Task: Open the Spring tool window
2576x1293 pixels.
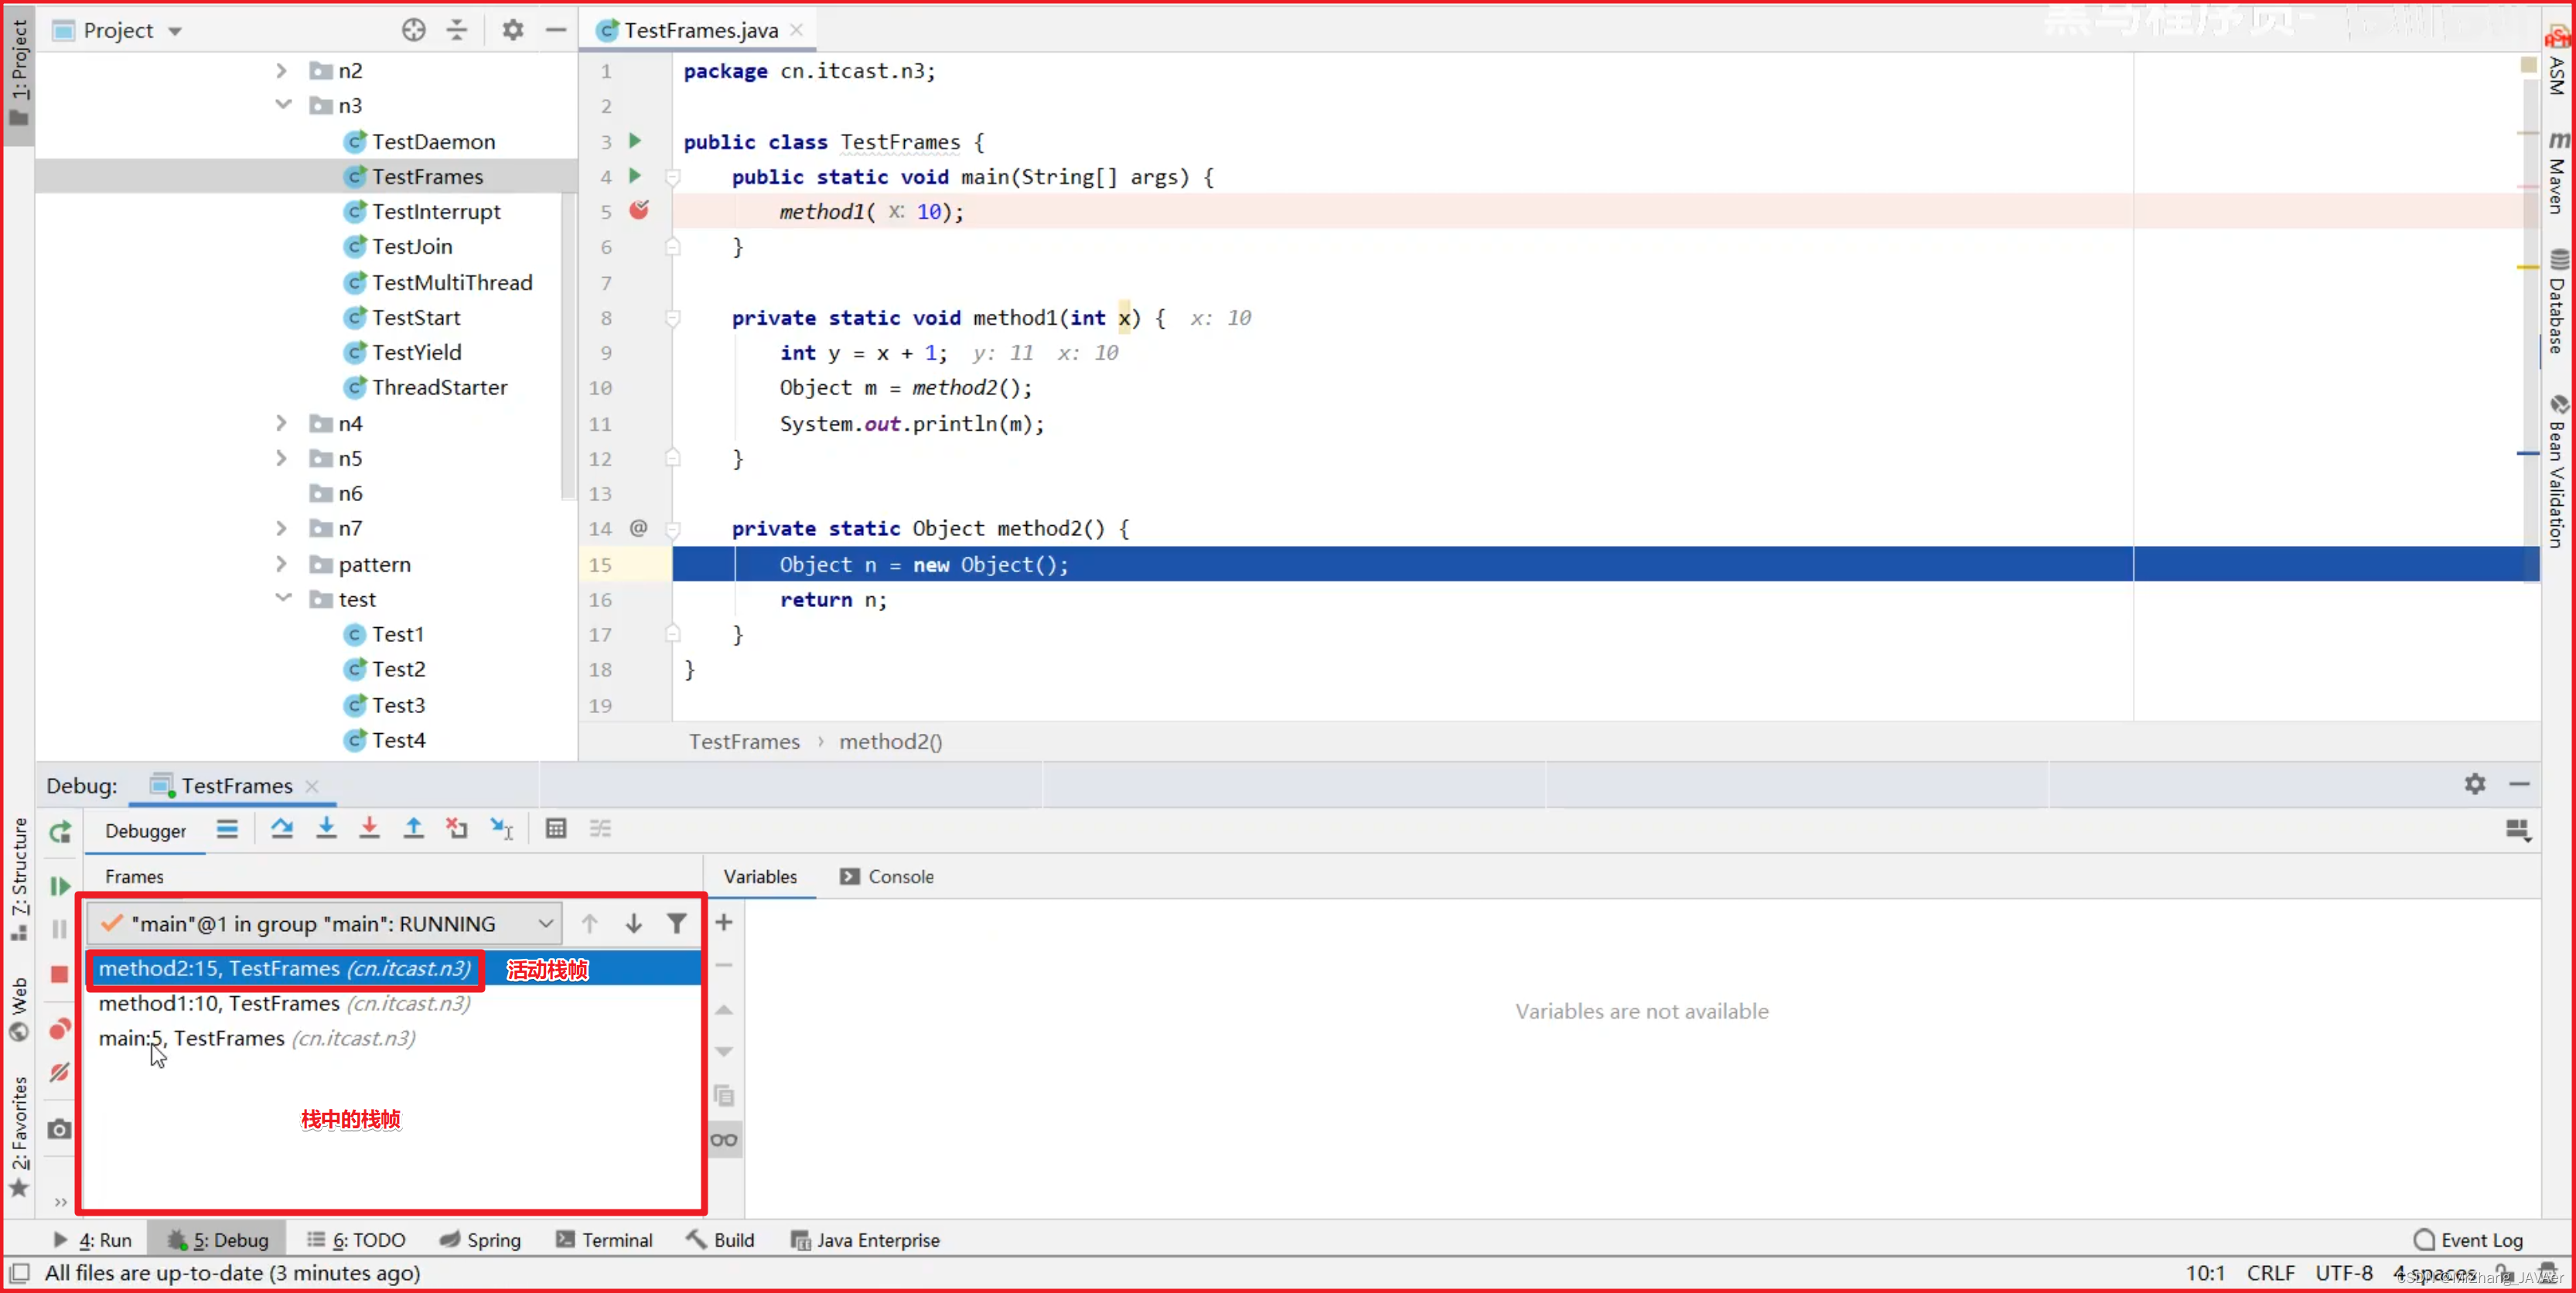Action: [x=481, y=1240]
